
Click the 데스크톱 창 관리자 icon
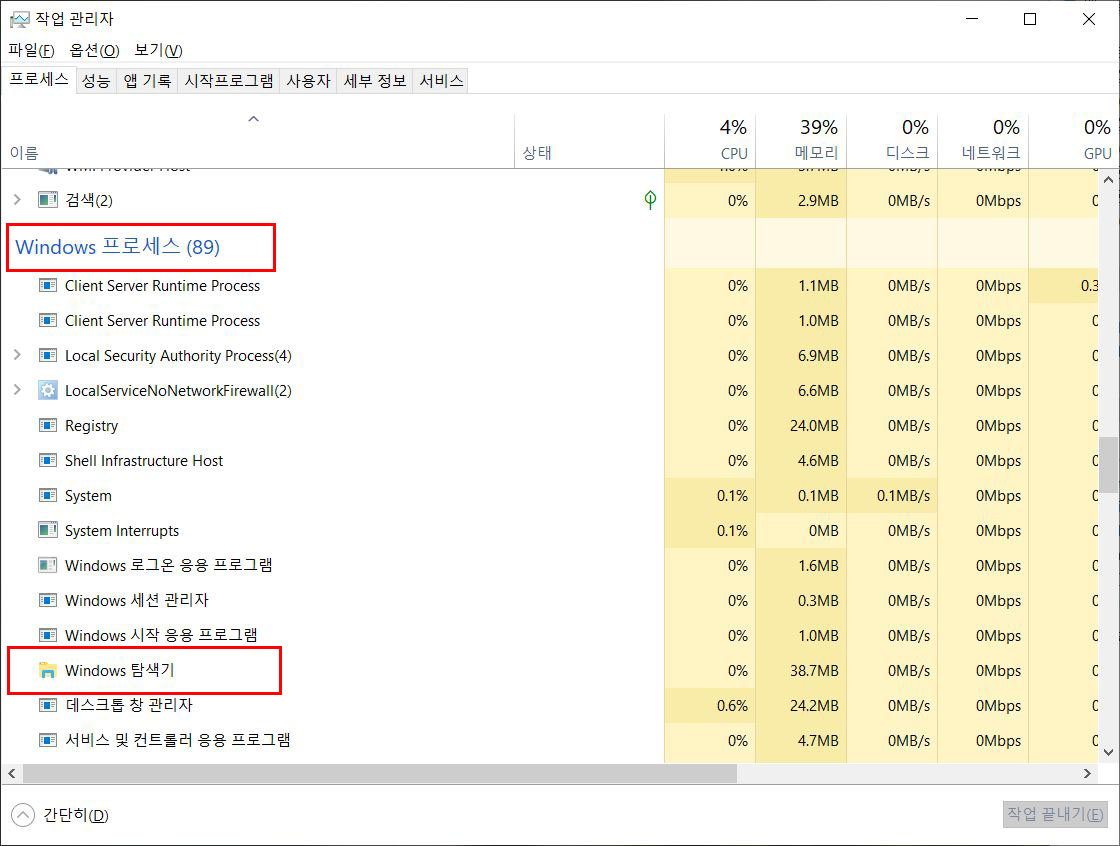(48, 705)
